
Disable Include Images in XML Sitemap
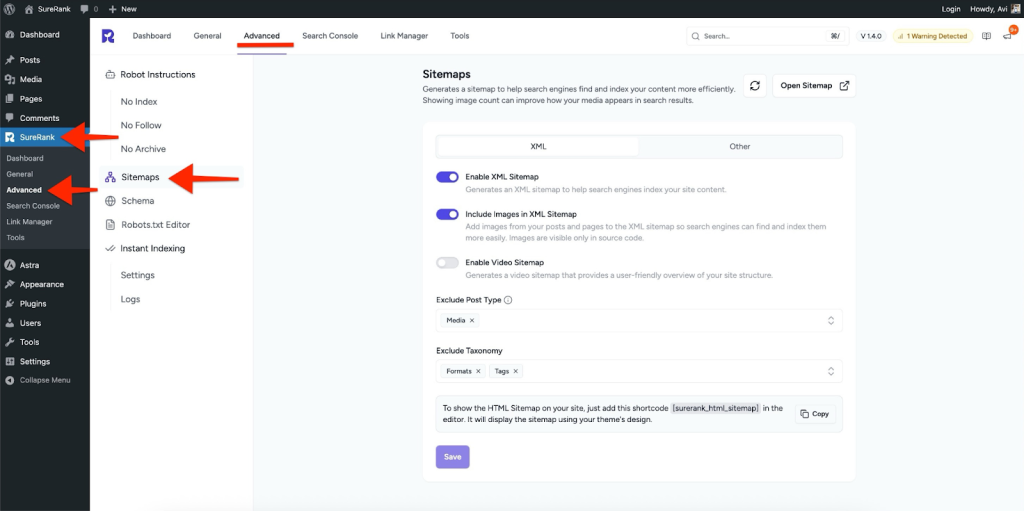coord(447,214)
